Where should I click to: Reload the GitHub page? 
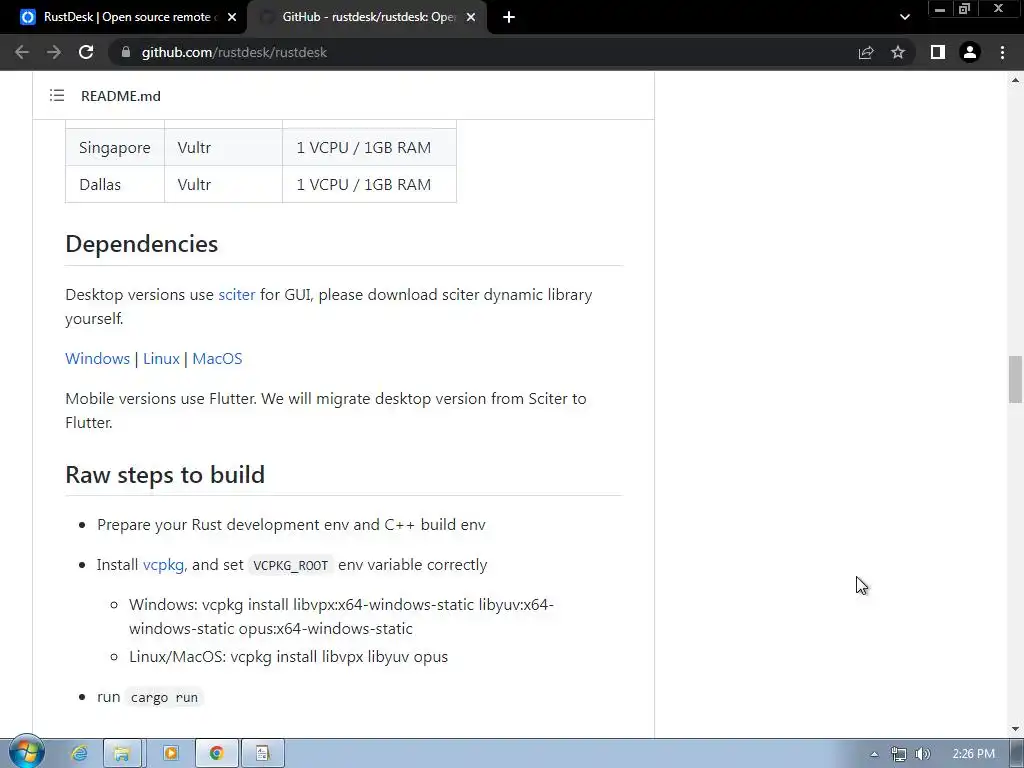[x=86, y=52]
